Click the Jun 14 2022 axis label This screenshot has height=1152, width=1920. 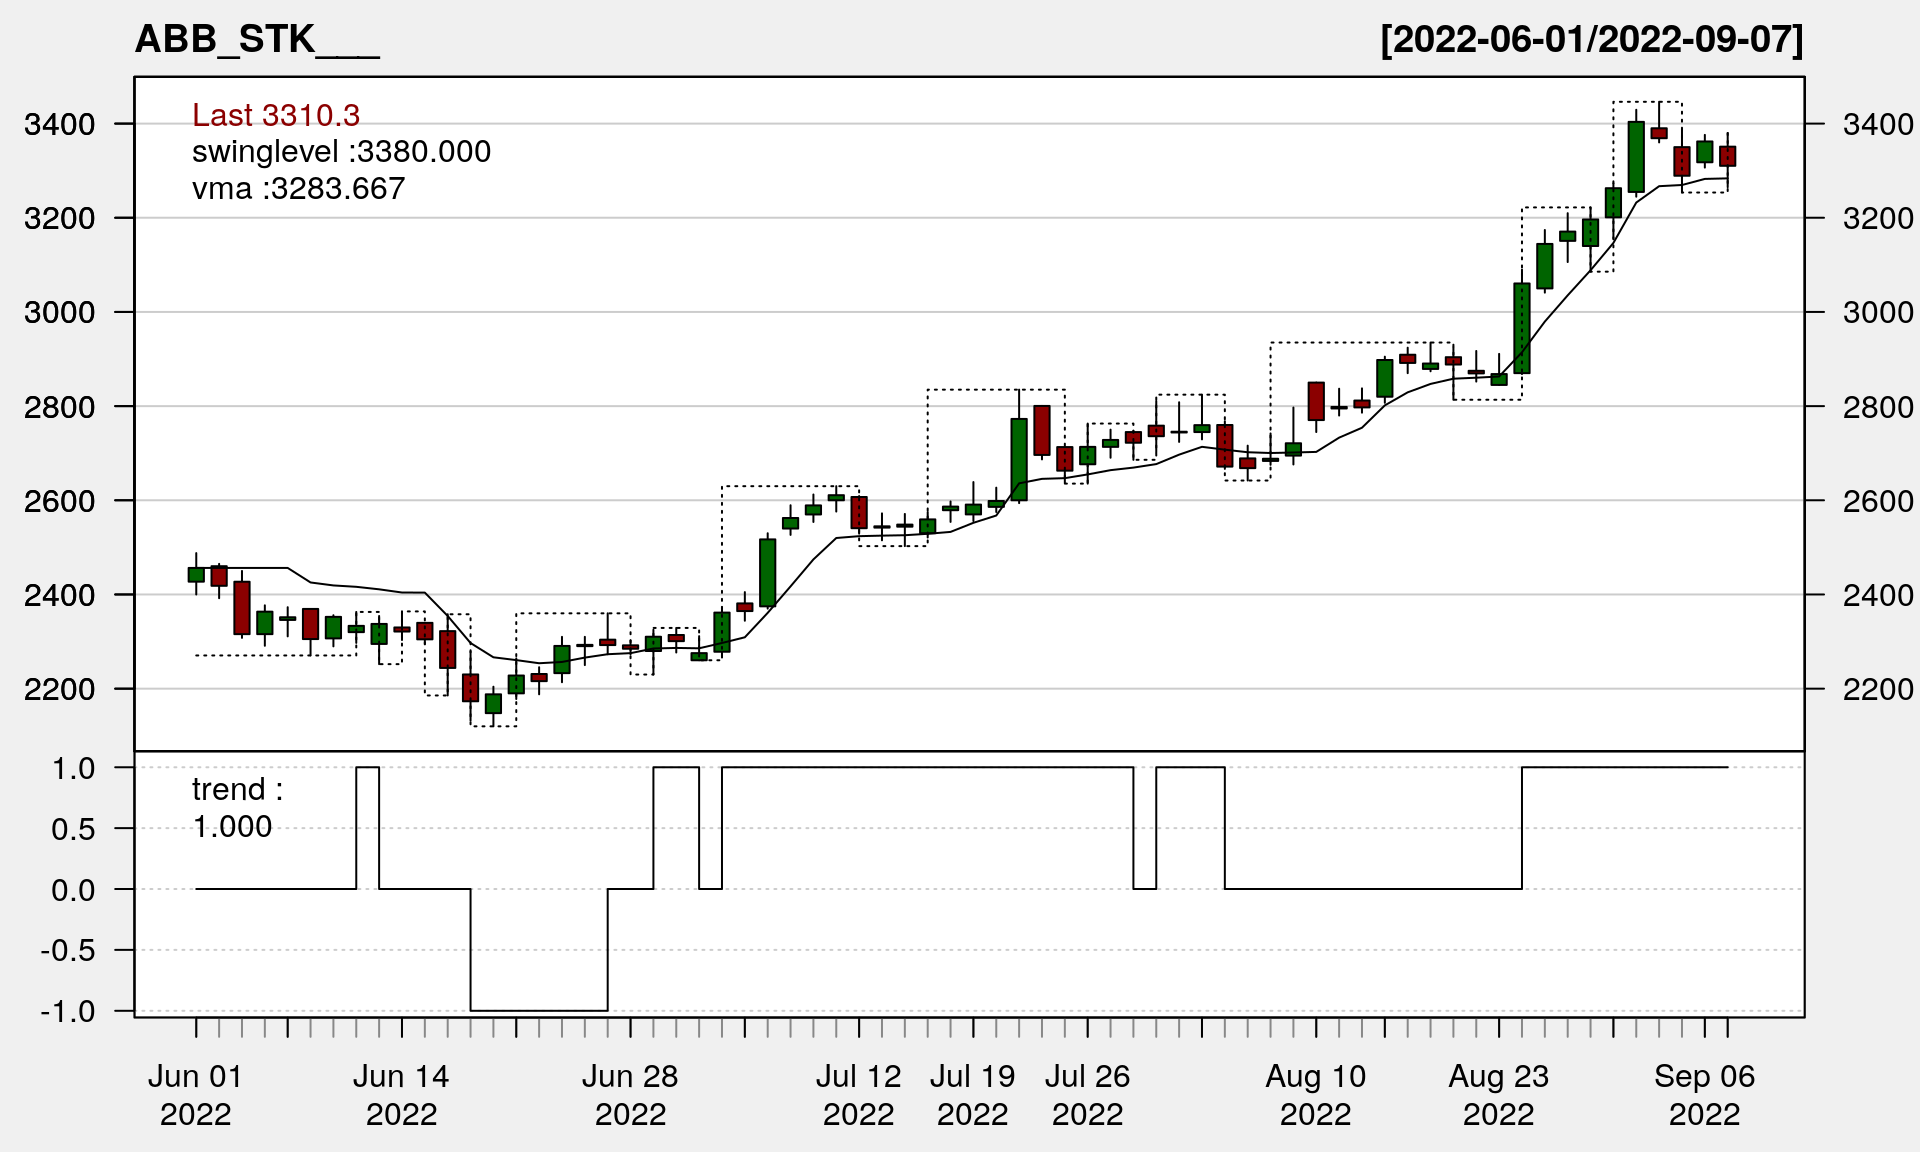[x=401, y=1094]
